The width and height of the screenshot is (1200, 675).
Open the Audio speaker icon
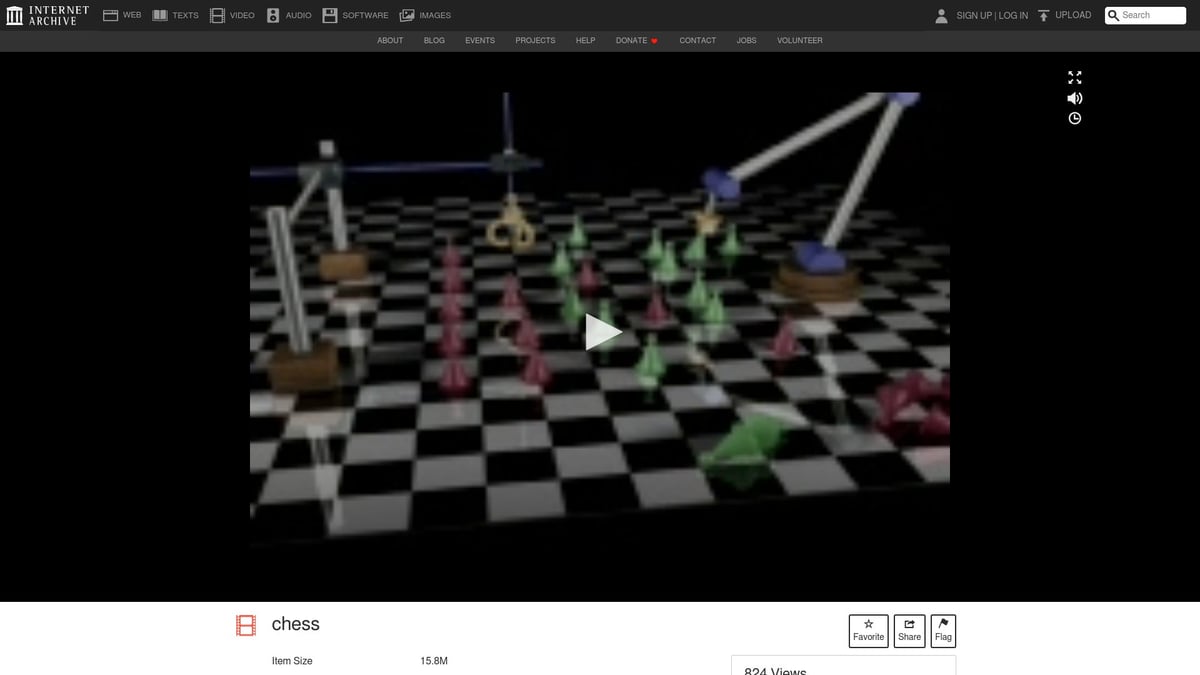click(x=273, y=15)
